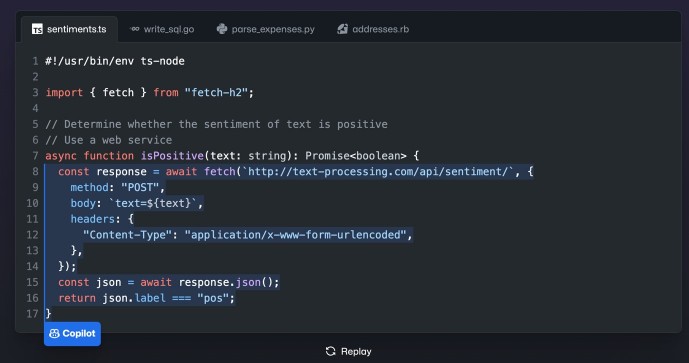Click the "Content-Type" header key
The image size is (689, 363).
[x=127, y=235]
